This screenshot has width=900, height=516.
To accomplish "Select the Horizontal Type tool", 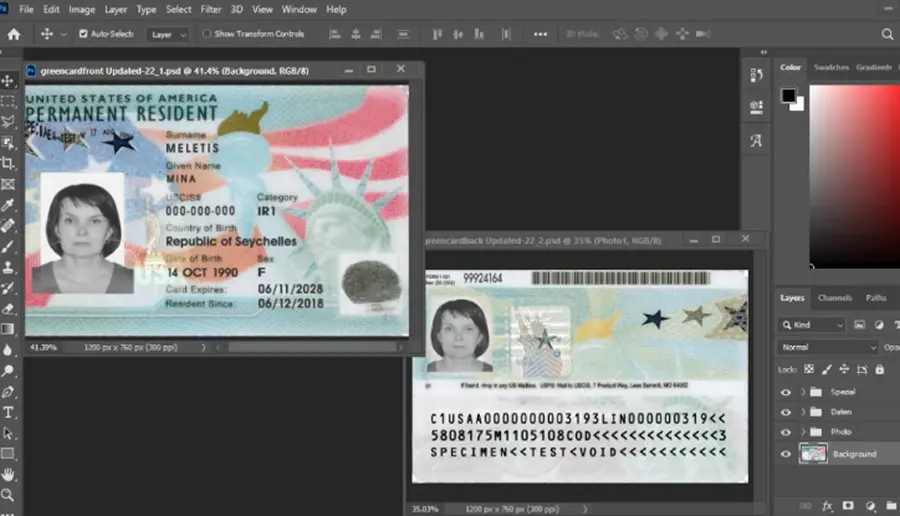I will [7, 412].
